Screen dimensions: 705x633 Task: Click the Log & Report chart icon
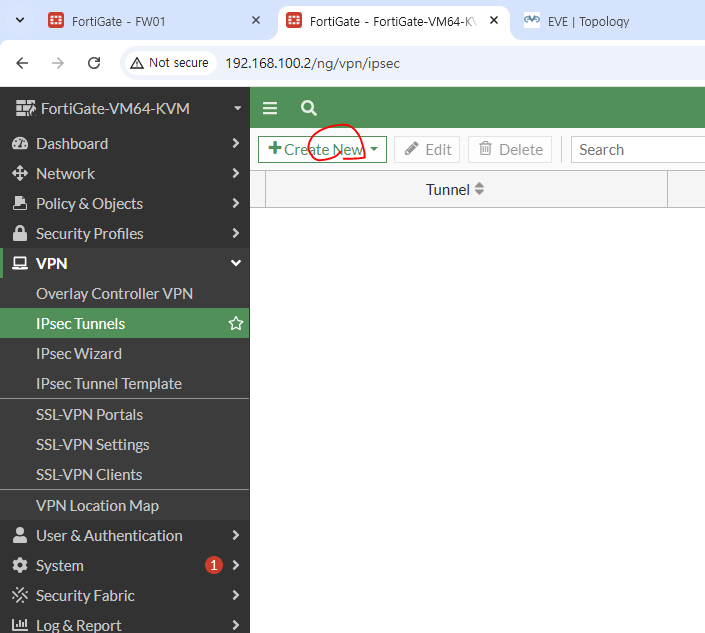pyautogui.click(x=20, y=624)
